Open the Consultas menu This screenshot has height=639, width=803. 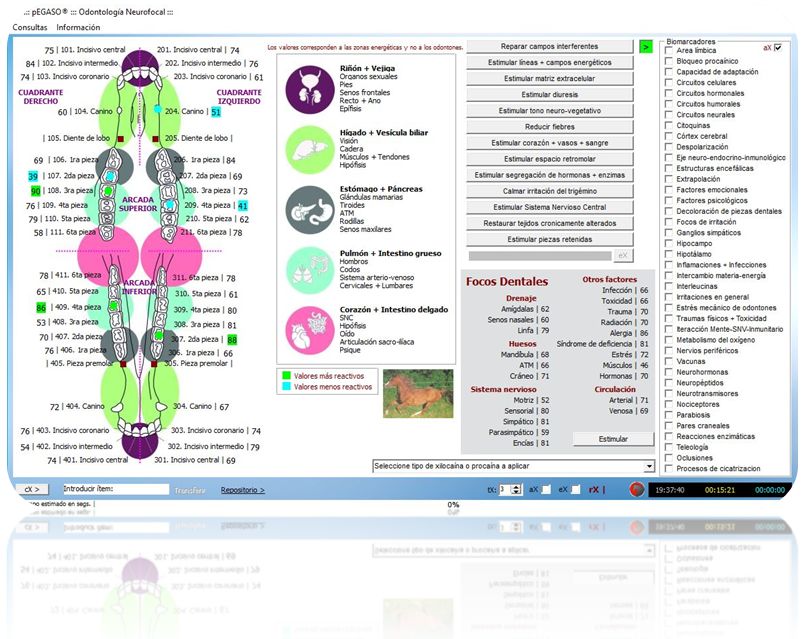(x=30, y=28)
